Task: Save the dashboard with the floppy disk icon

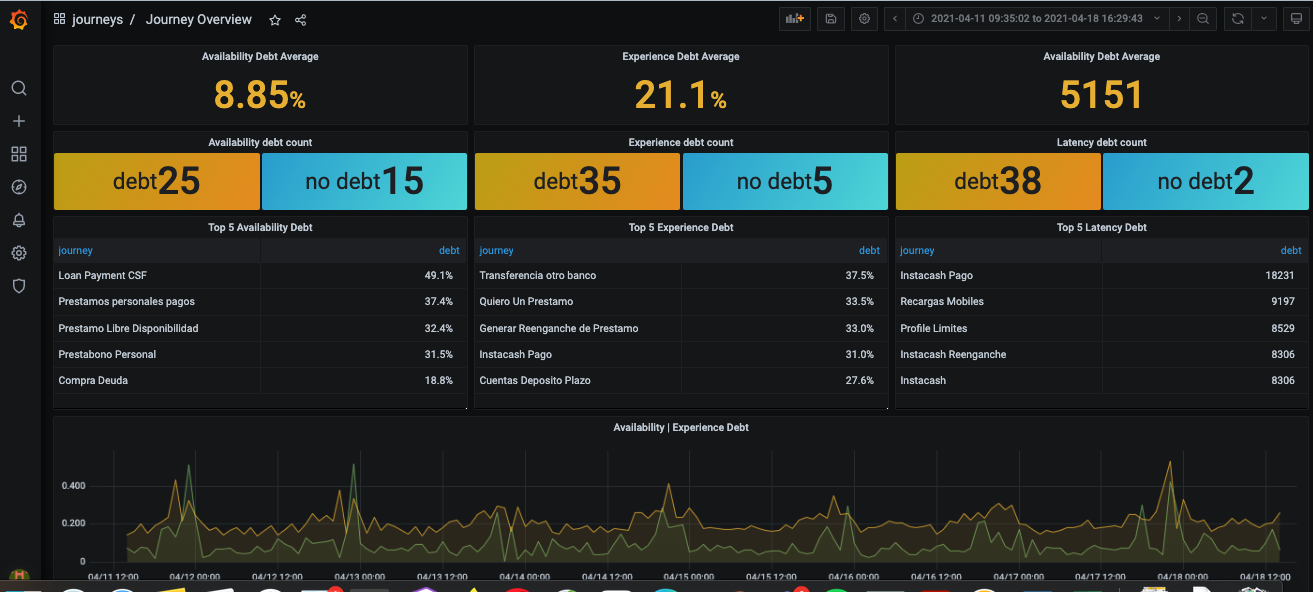Action: point(830,19)
